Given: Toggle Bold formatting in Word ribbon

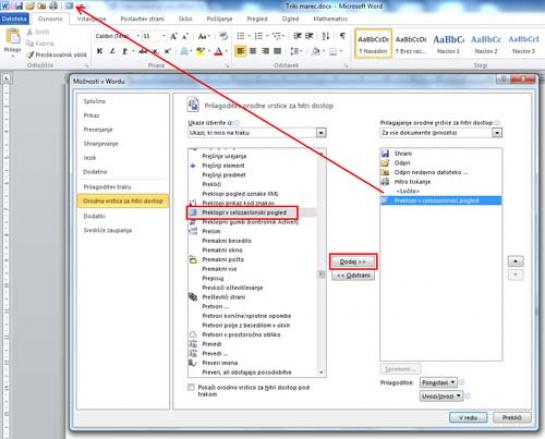Looking at the screenshot, I should tap(99, 51).
